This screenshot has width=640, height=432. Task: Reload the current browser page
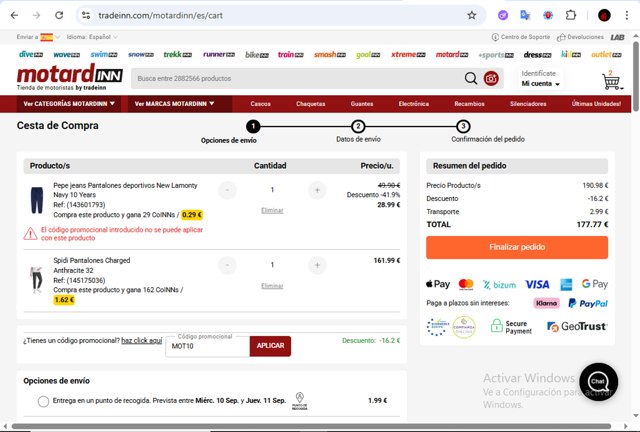pos(59,15)
